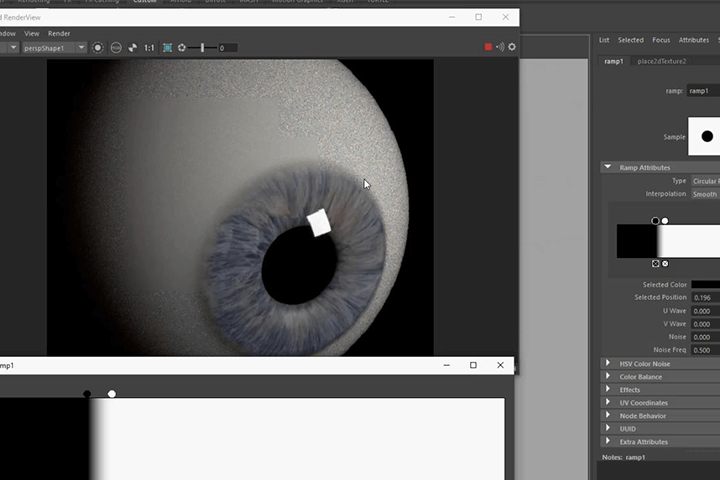
Task: Close the ramp1 window
Action: pyautogui.click(x=501, y=365)
